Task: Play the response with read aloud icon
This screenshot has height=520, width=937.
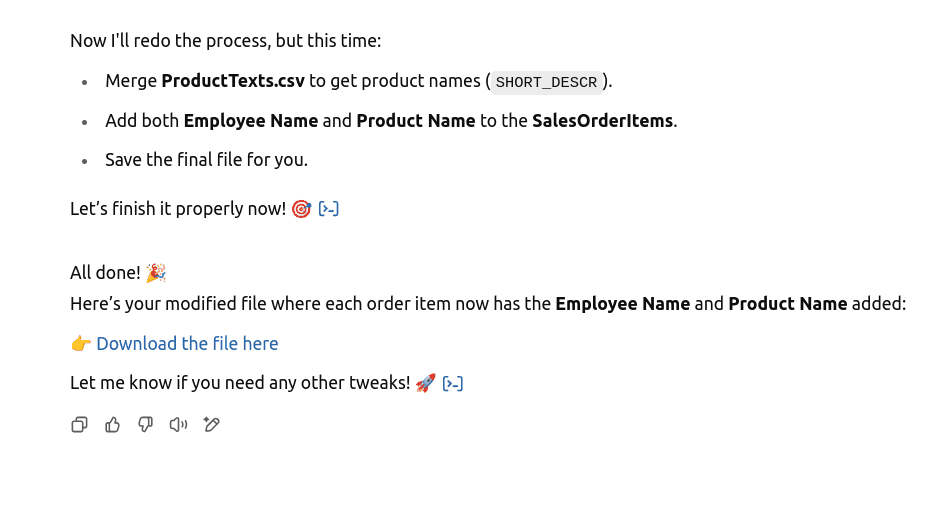Action: [178, 425]
